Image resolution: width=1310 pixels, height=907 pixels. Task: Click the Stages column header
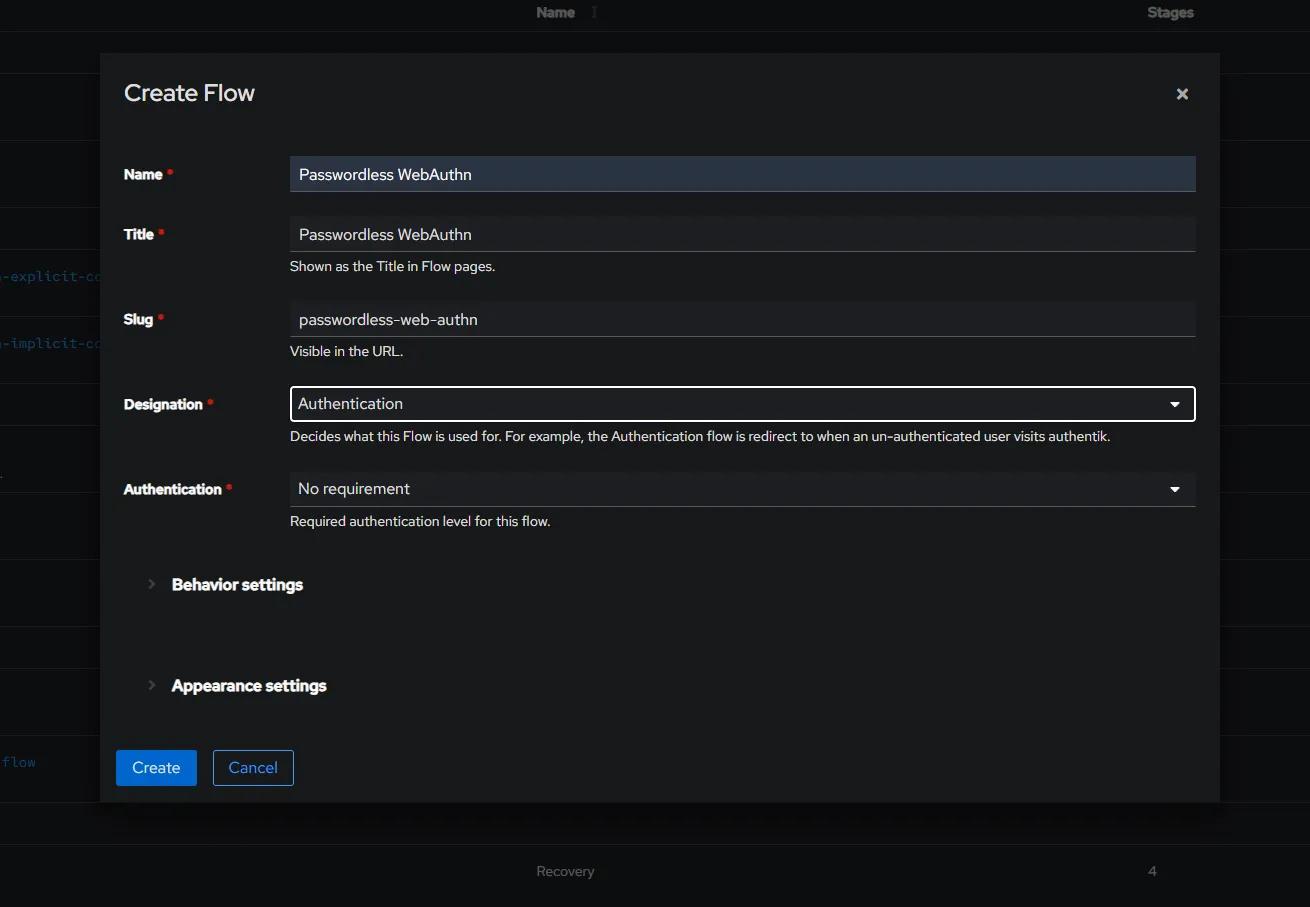tap(1170, 13)
